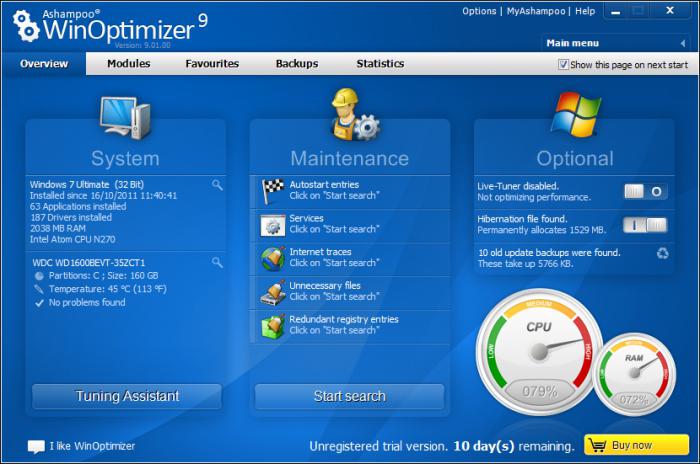Select the Autostart entries row
Screen dimensions: 700x464
coord(350,192)
